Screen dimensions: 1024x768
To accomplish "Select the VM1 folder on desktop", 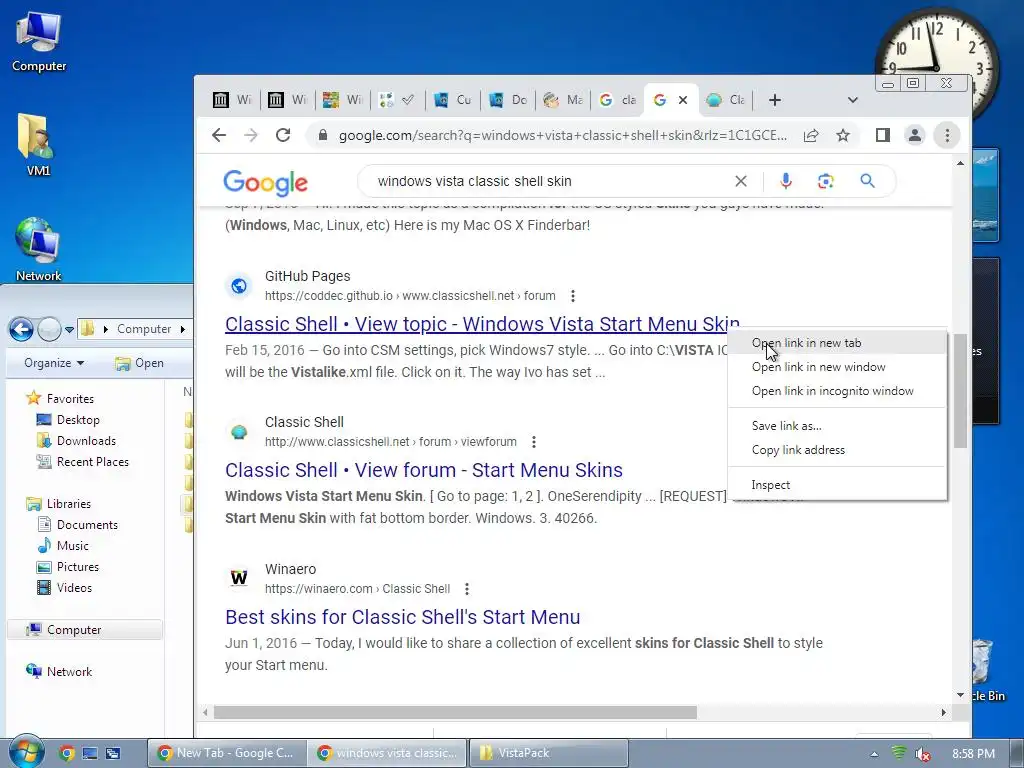I will 38,145.
